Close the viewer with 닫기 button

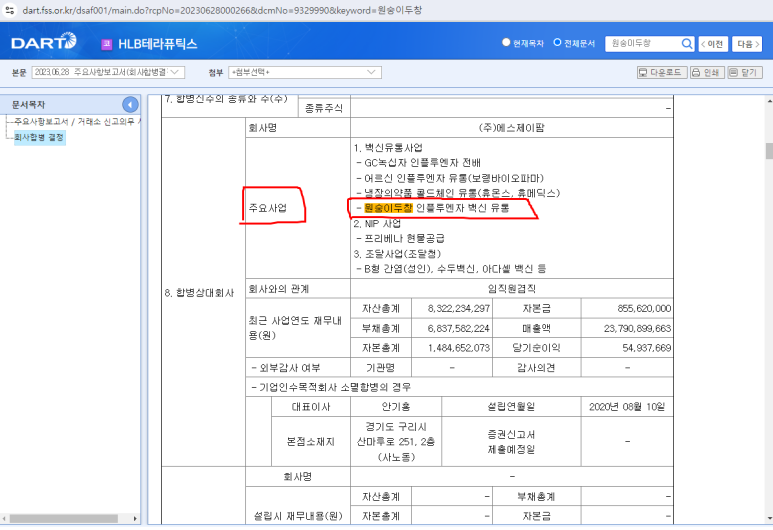click(x=745, y=73)
